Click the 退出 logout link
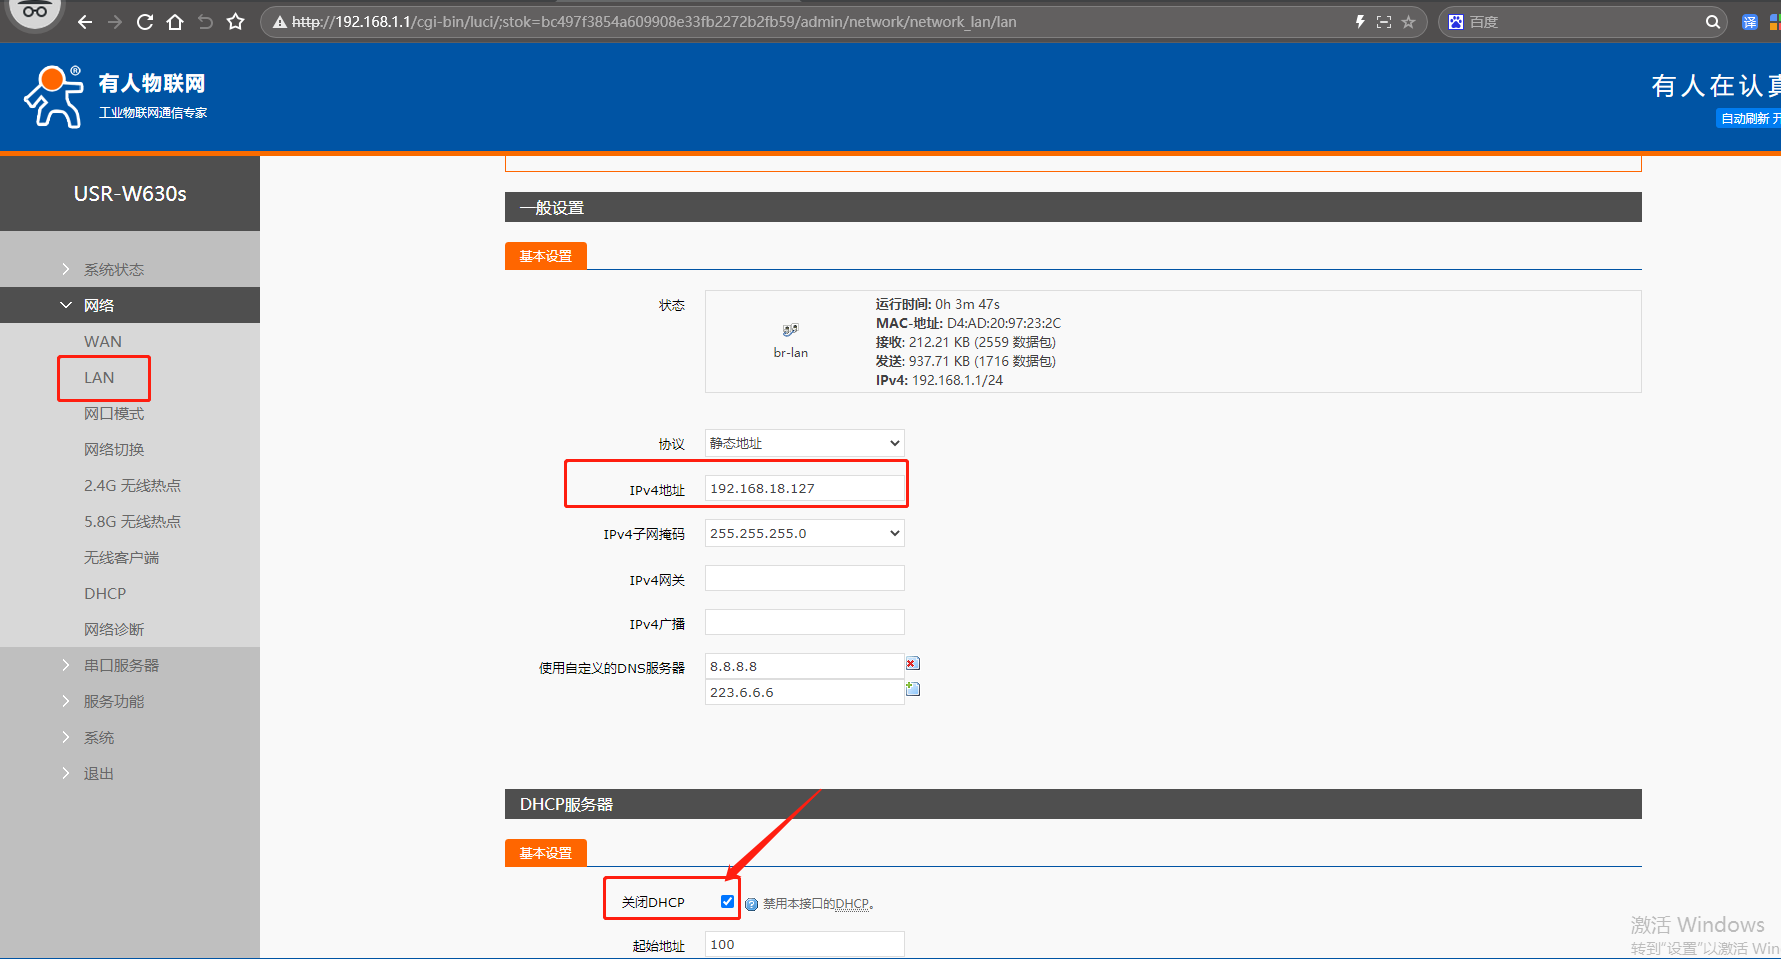This screenshot has width=1781, height=959. (x=99, y=773)
